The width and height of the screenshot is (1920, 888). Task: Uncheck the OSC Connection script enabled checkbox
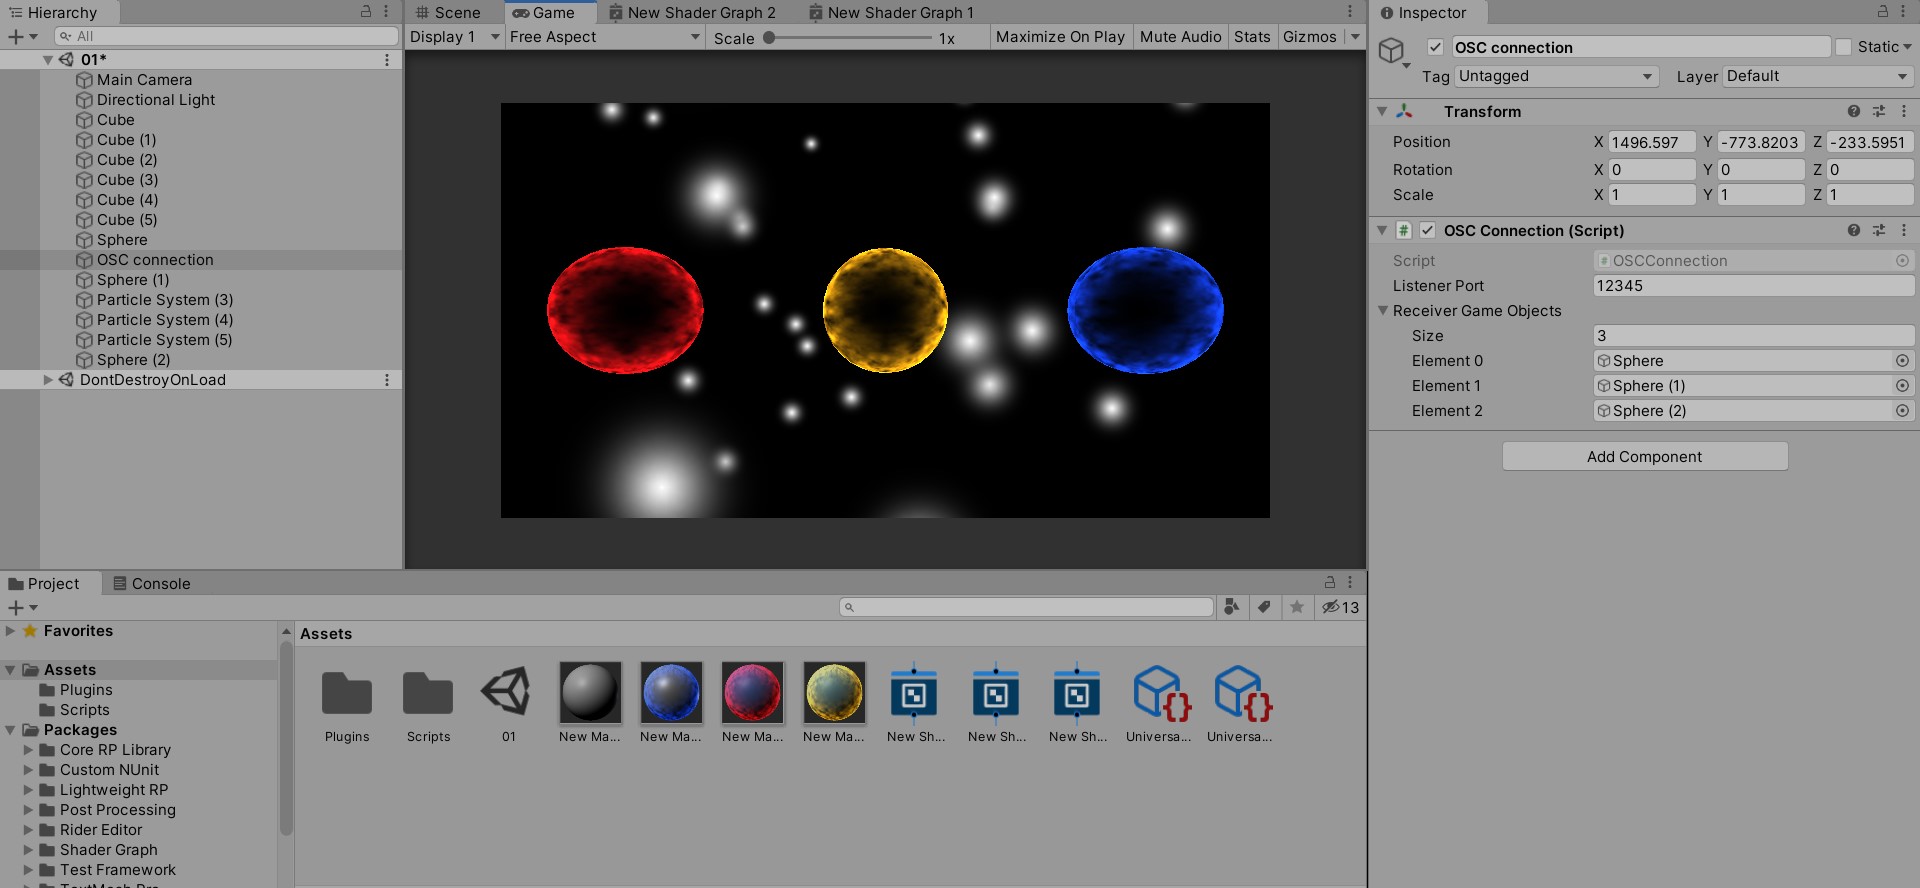[x=1428, y=230]
